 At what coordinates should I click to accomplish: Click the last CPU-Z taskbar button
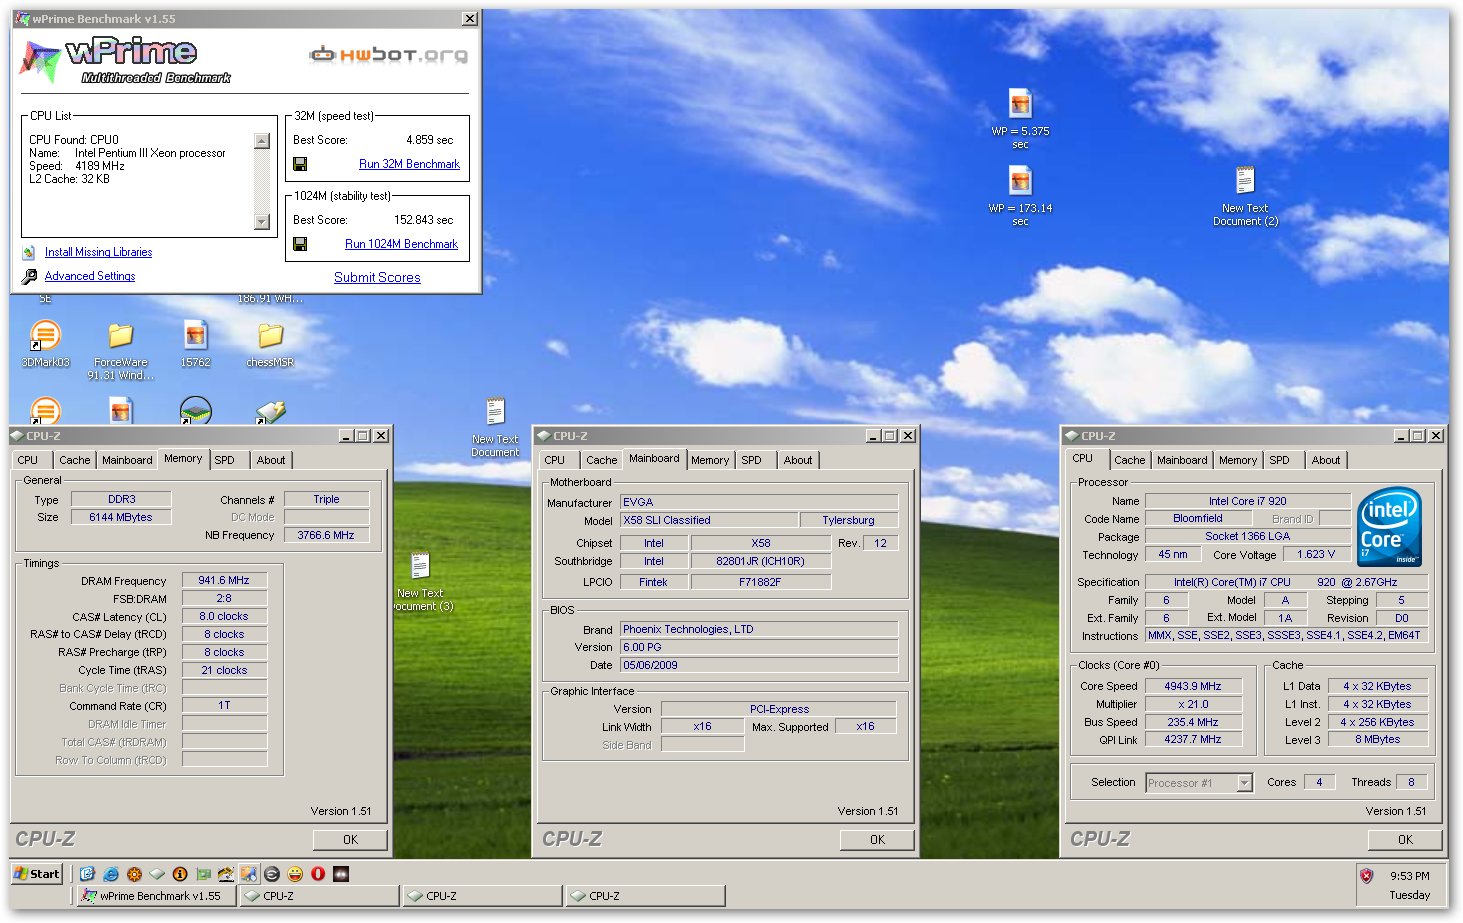[645, 896]
